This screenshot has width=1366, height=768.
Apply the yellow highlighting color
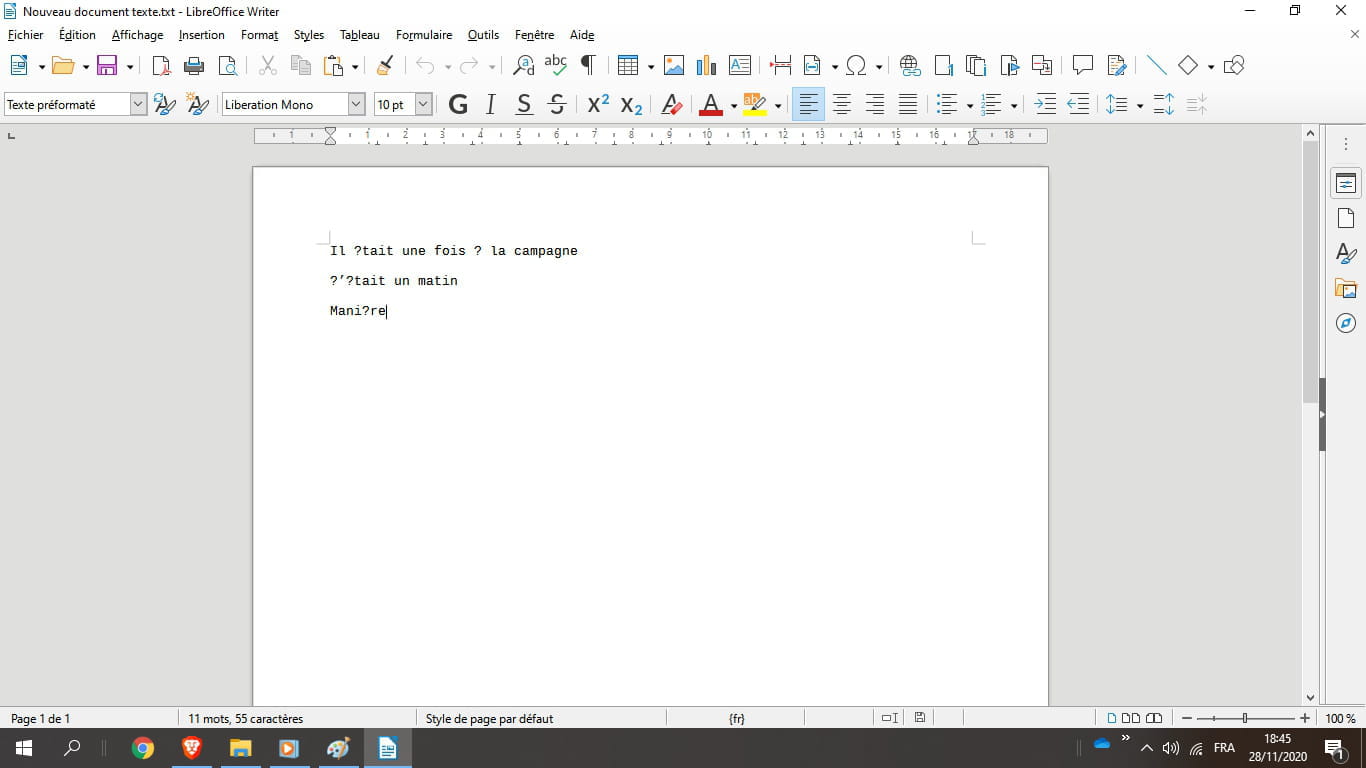[x=755, y=104]
